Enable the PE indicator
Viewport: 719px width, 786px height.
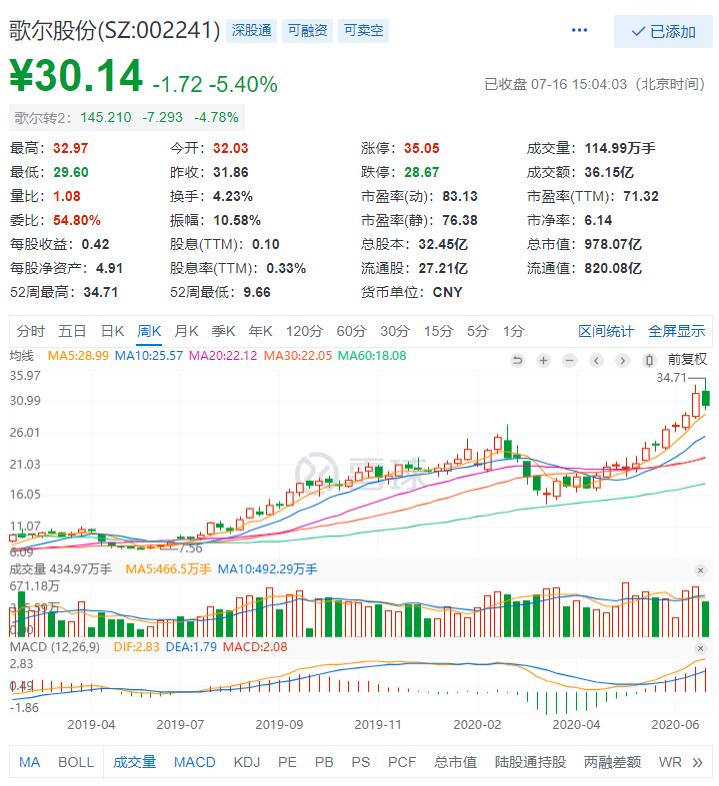coord(287,762)
